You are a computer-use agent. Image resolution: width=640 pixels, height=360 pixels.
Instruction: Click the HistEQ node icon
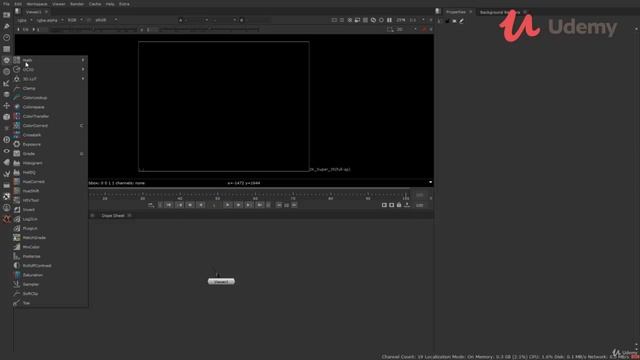point(17,172)
